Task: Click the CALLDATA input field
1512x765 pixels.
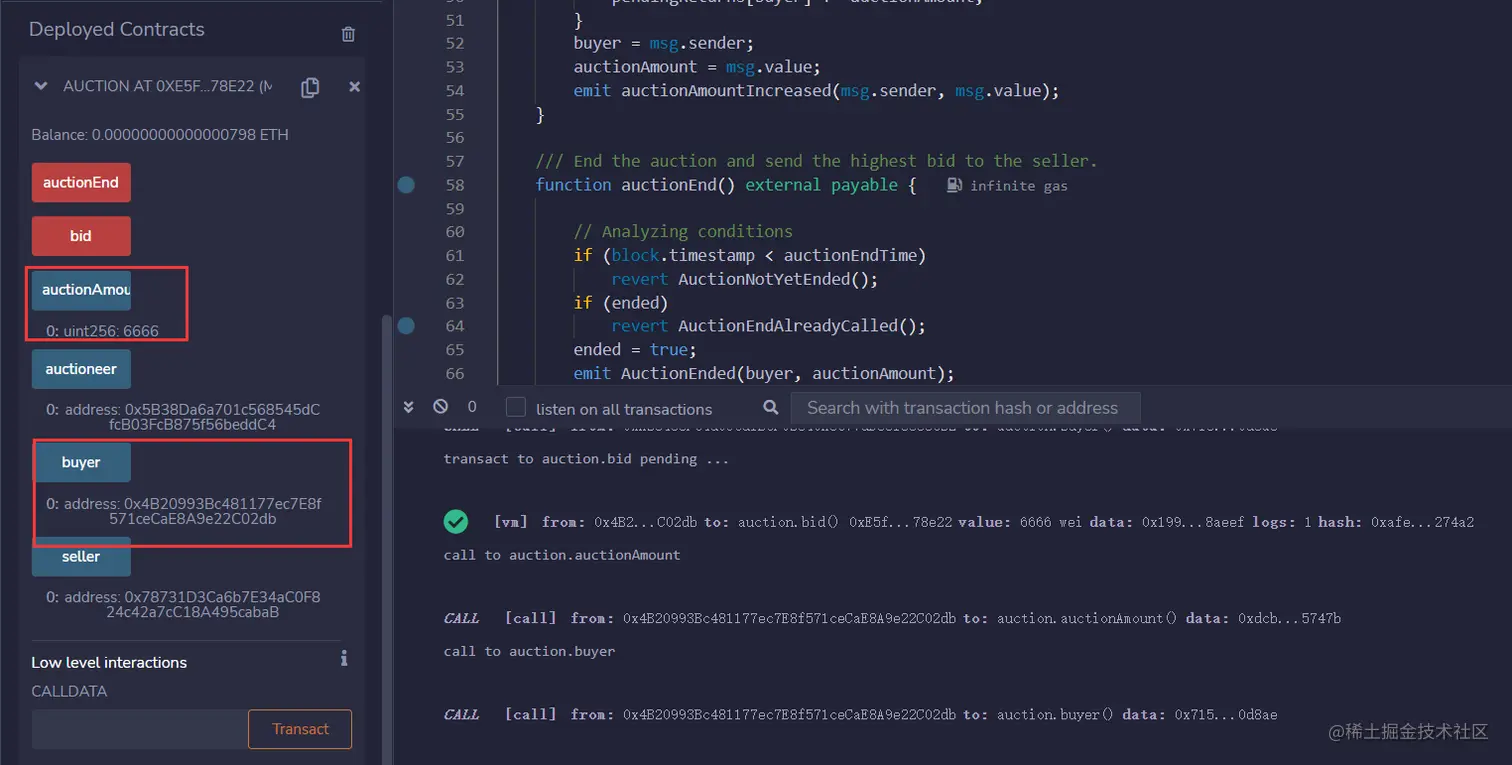Action: coord(138,729)
